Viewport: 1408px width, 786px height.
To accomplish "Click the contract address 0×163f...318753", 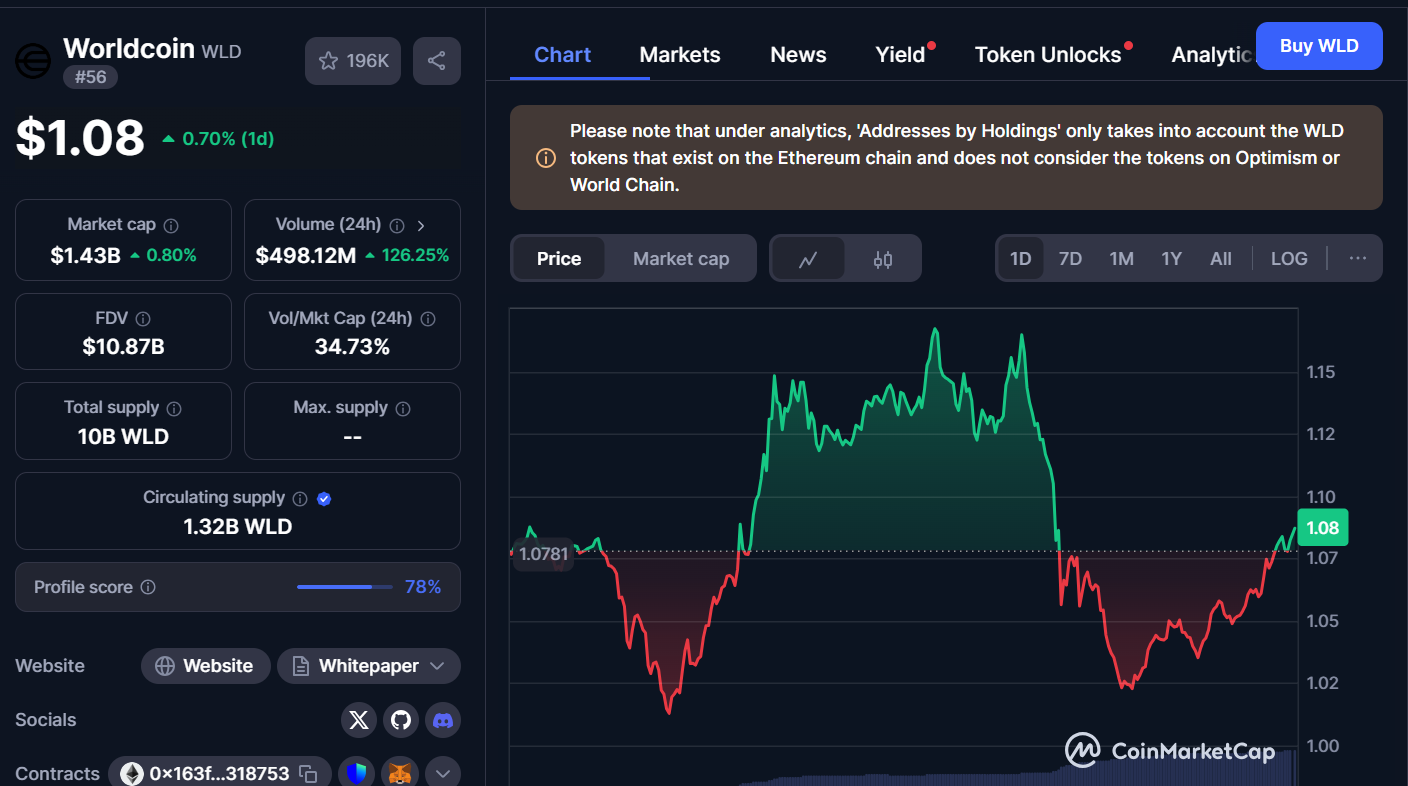I will pyautogui.click(x=219, y=774).
